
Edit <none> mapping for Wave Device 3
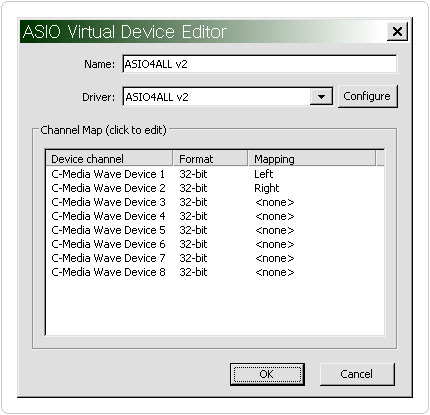[x=275, y=202]
